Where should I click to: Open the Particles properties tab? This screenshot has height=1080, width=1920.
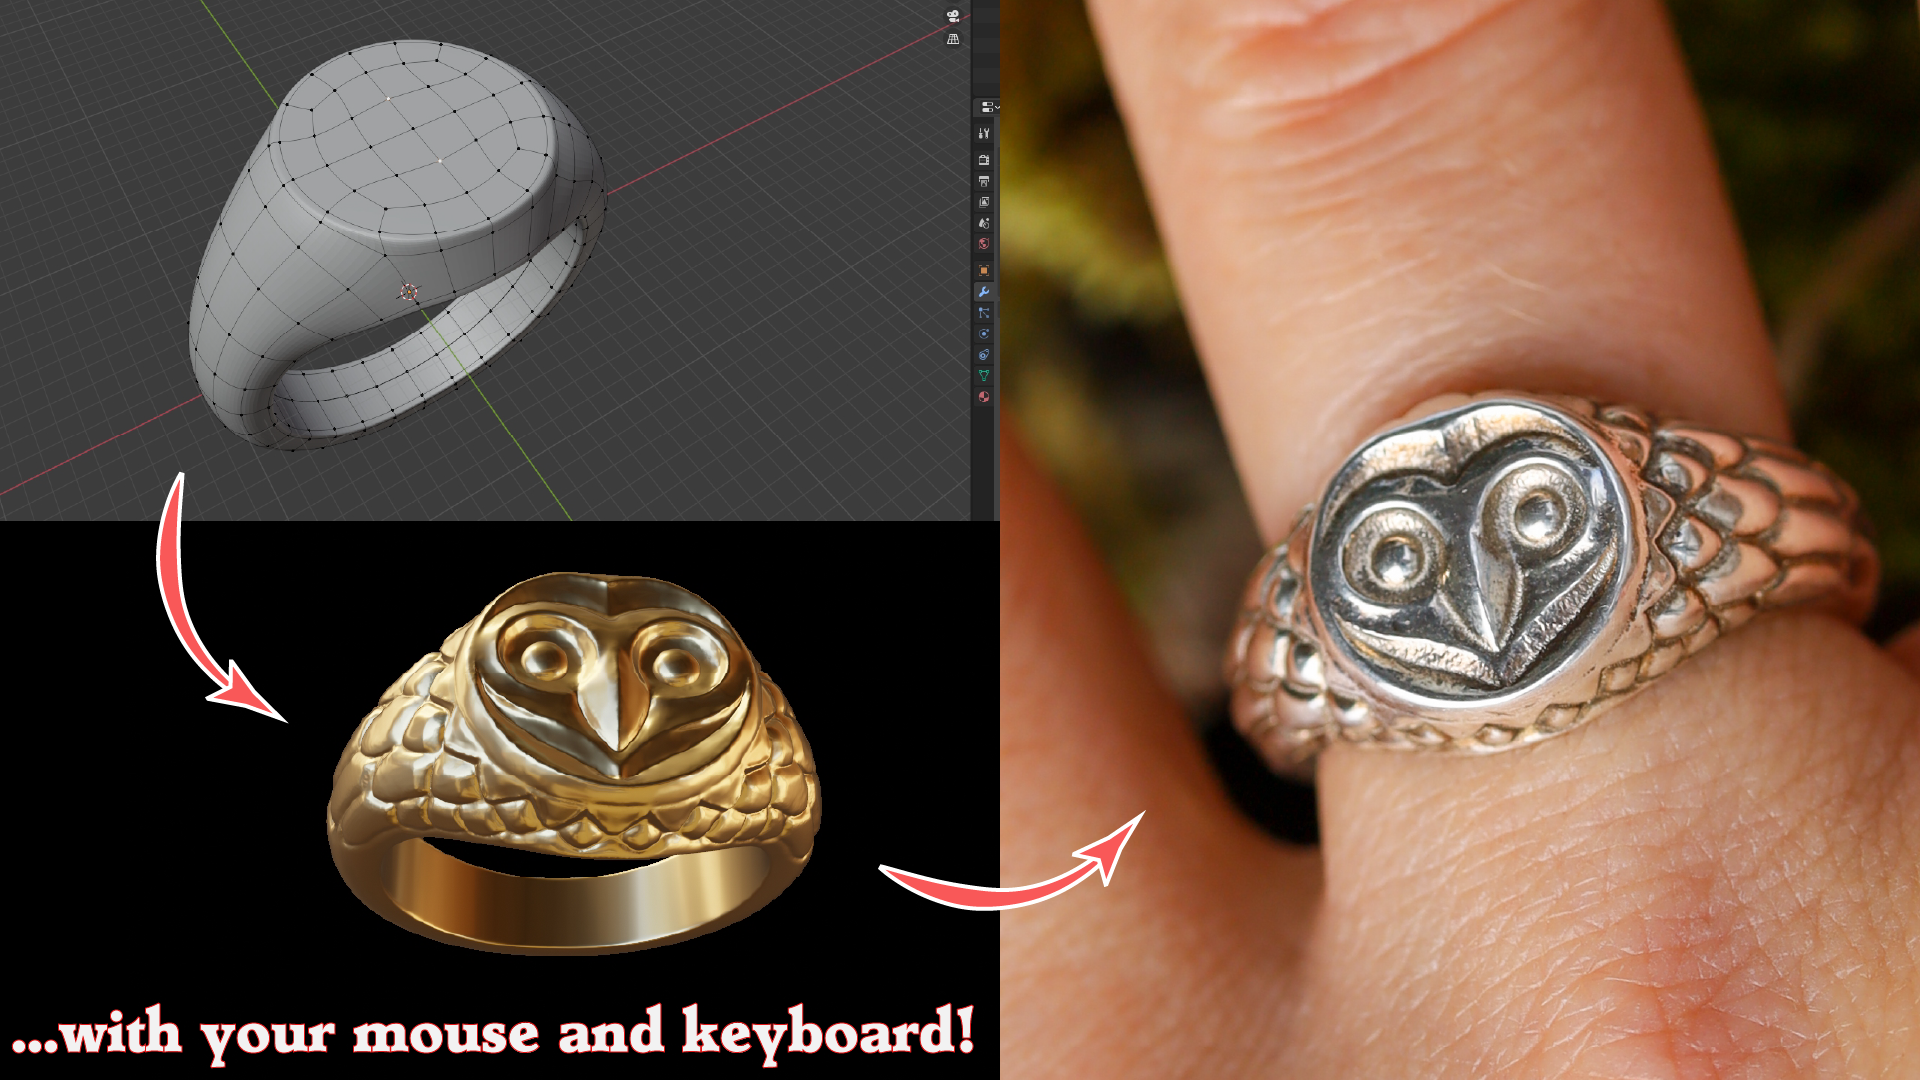pyautogui.click(x=984, y=313)
